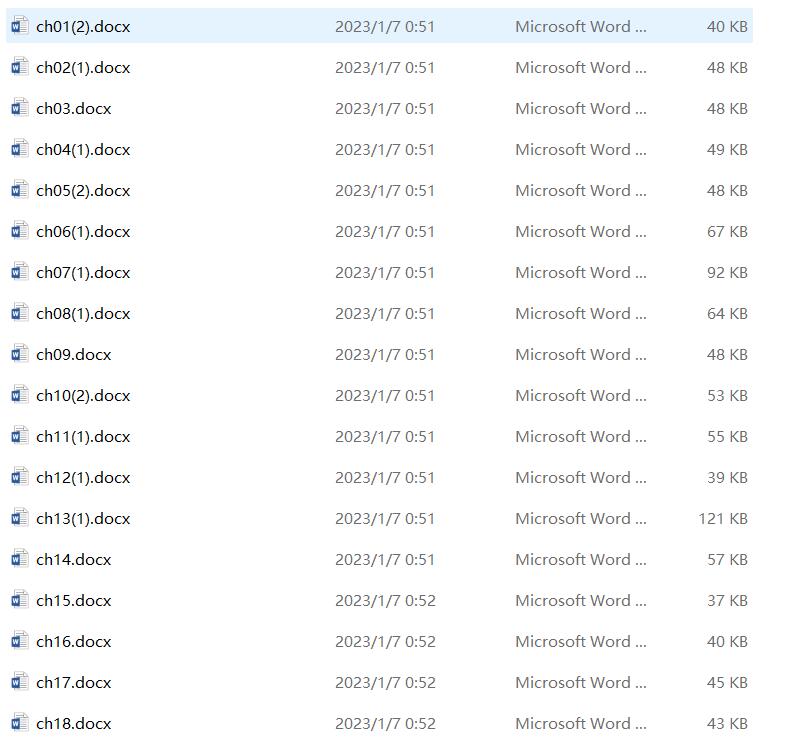Click the 55 KB size value
This screenshot has width=785, height=753.
point(727,437)
